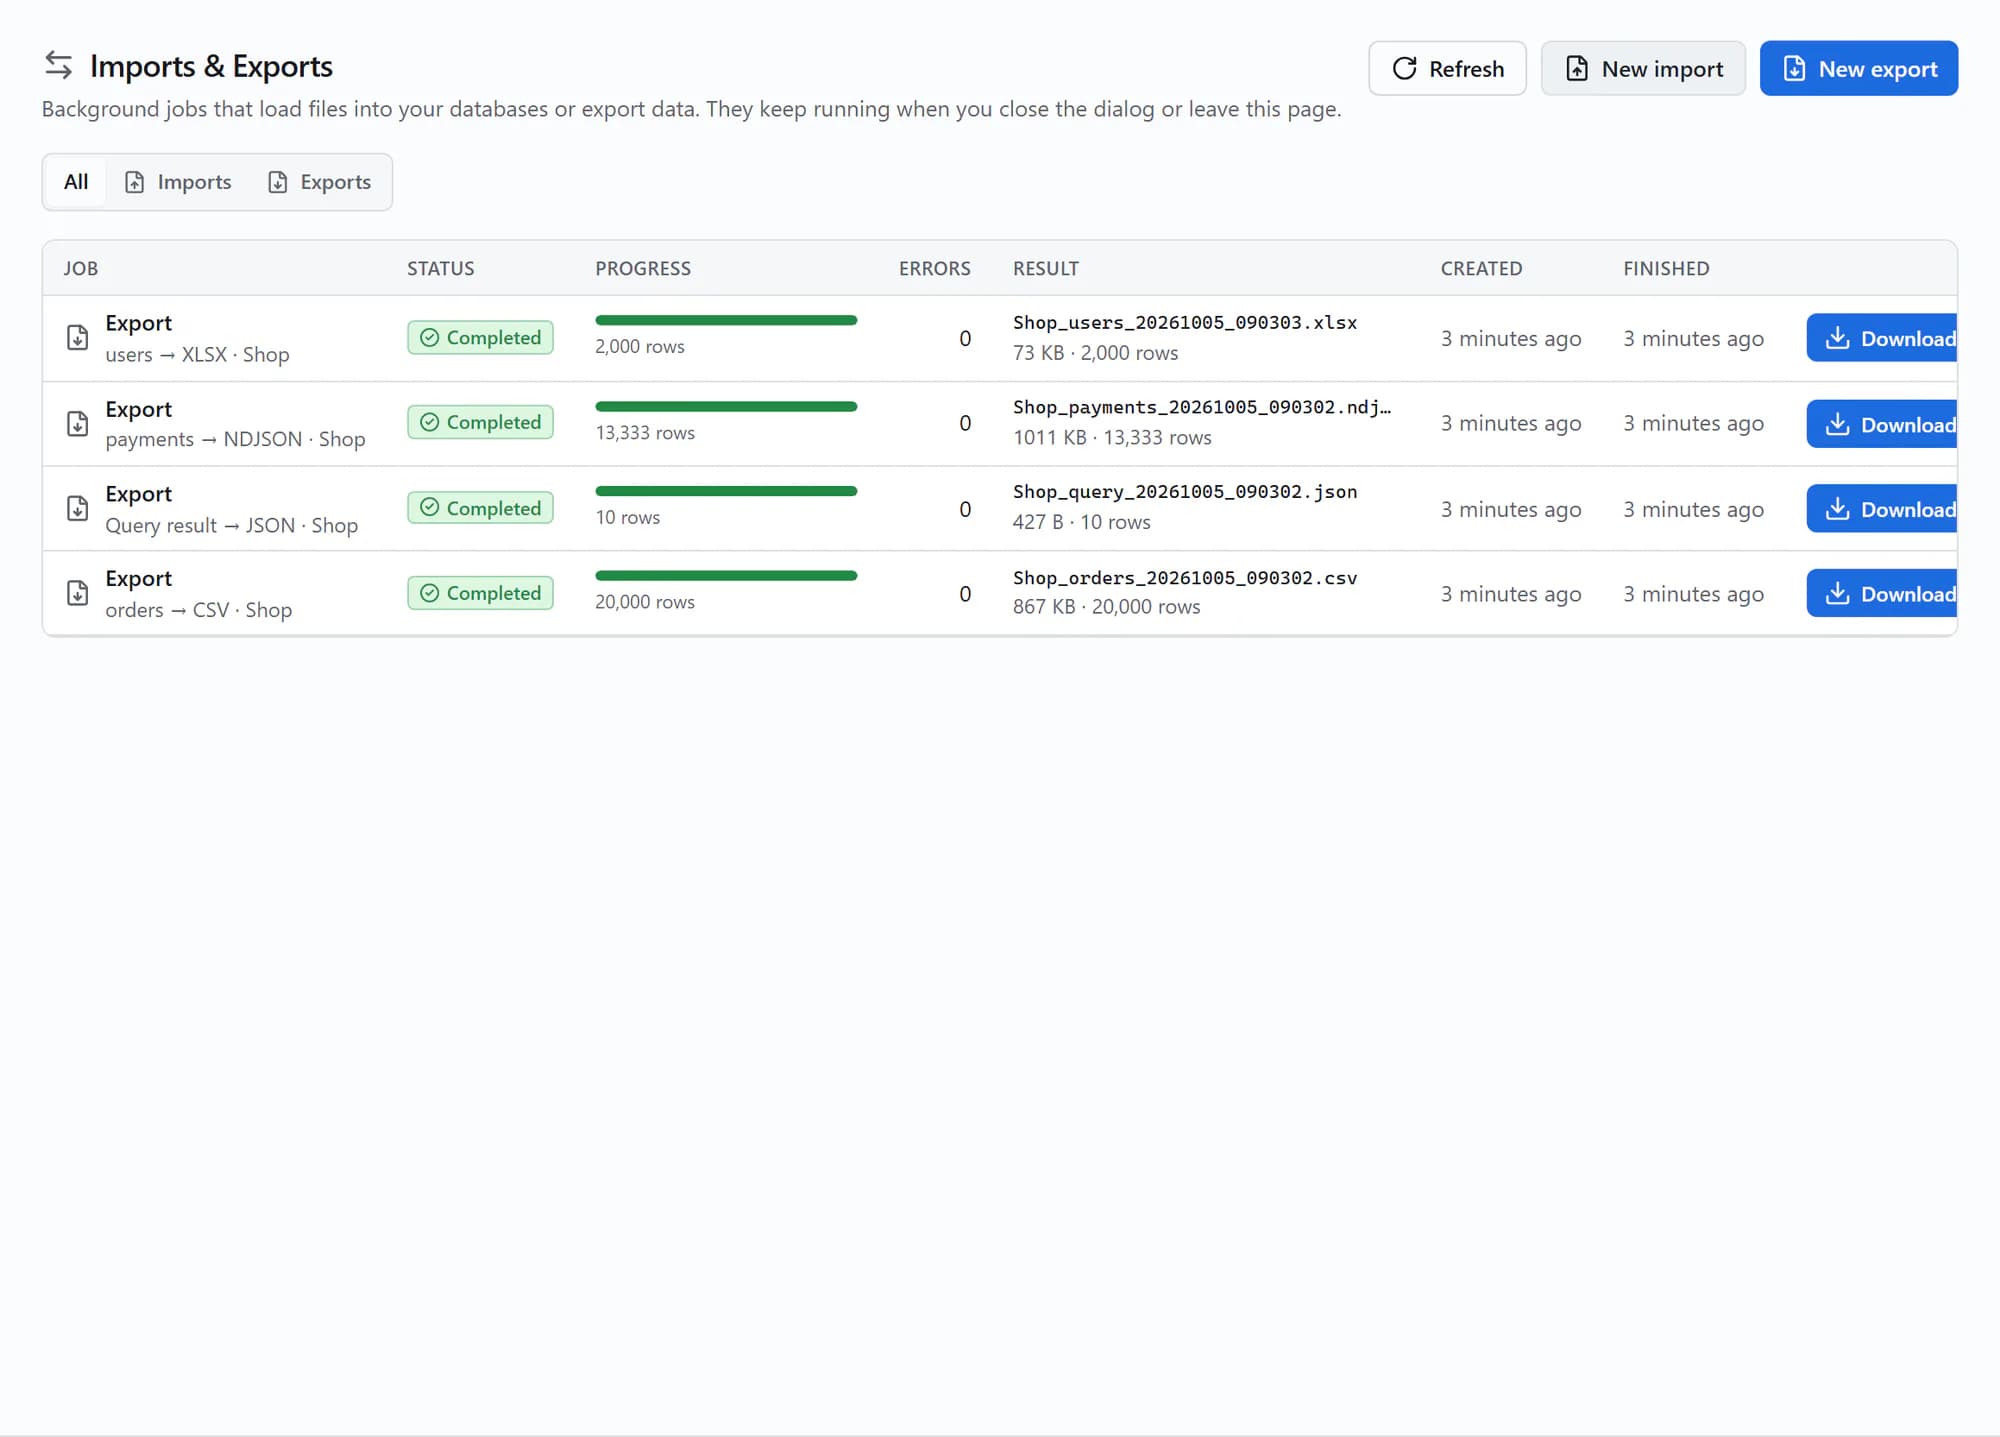The image size is (2000, 1437).
Task: Create a New export job
Action: [x=1859, y=68]
